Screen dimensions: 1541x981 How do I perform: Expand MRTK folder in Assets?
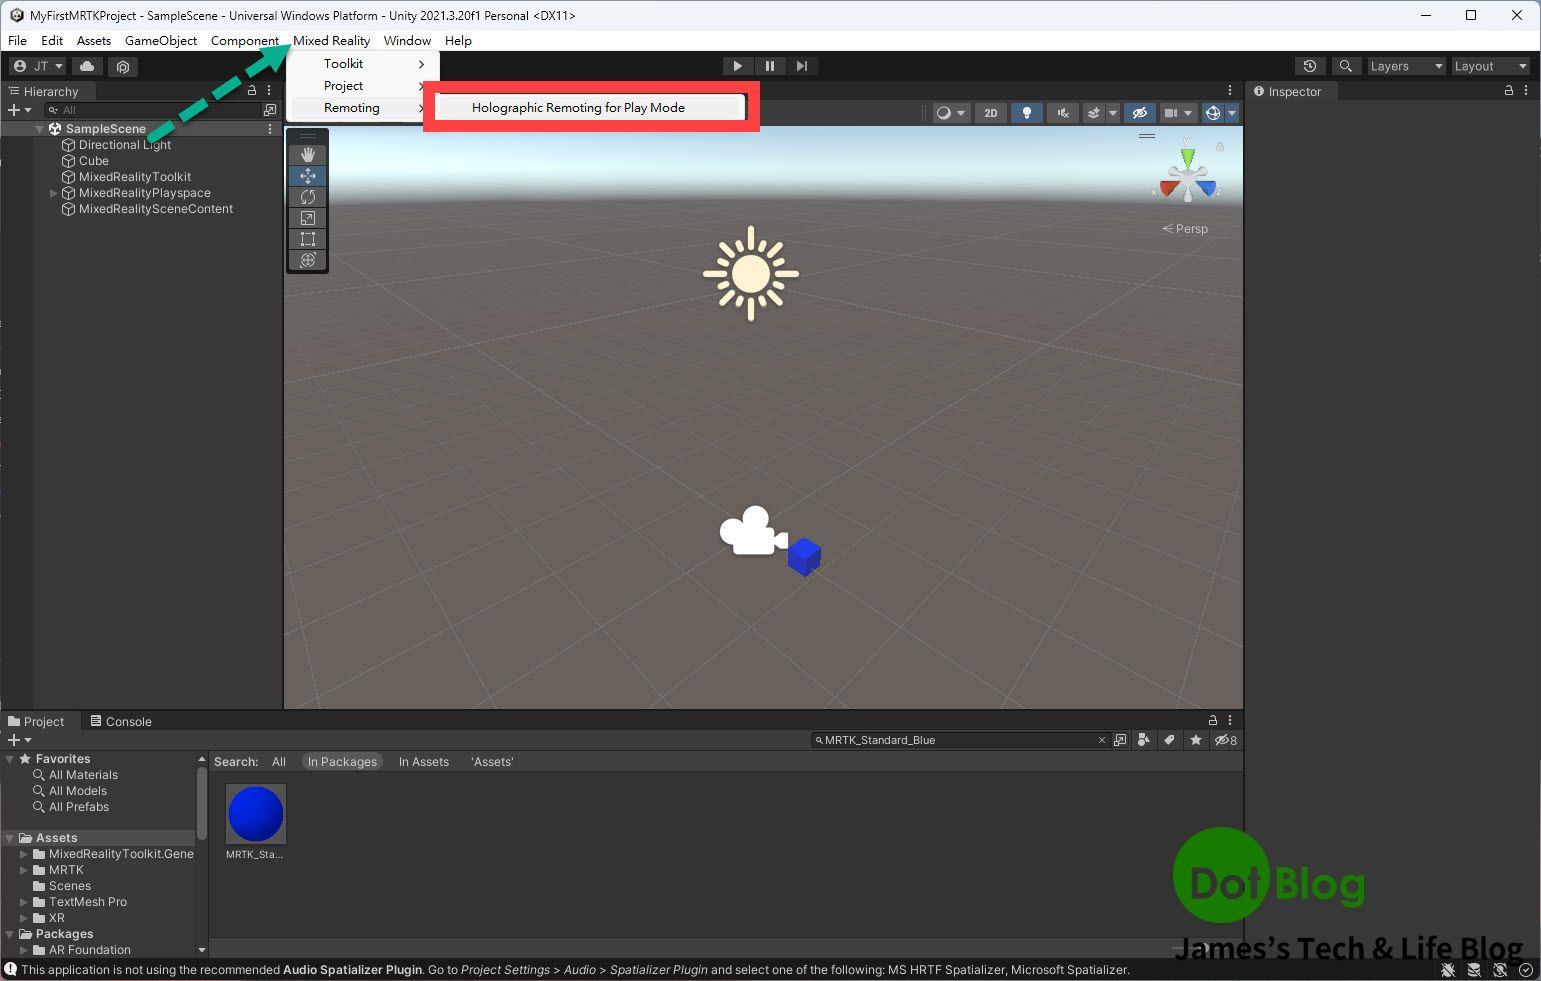coord(24,870)
